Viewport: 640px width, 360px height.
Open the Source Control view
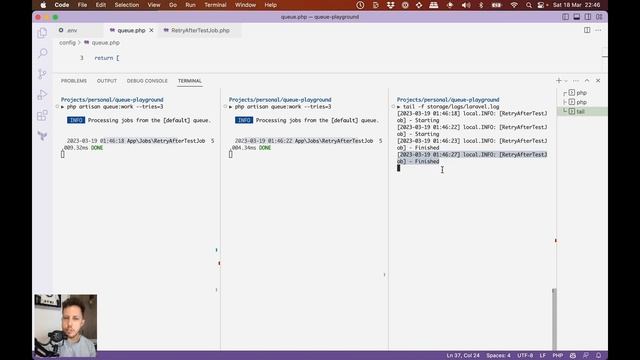point(42,74)
